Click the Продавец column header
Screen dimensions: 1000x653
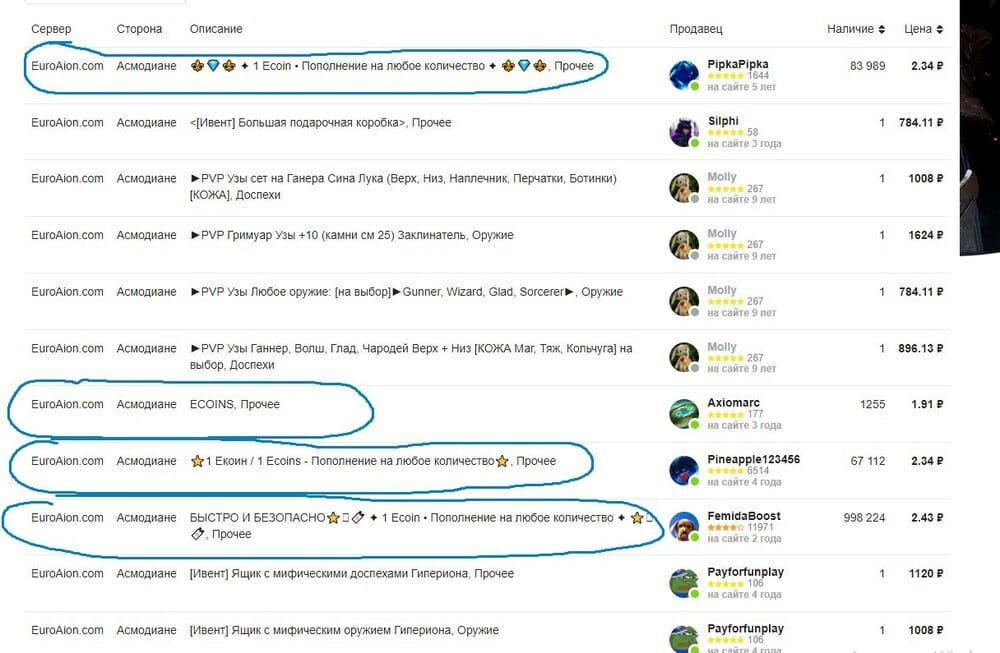pos(696,29)
